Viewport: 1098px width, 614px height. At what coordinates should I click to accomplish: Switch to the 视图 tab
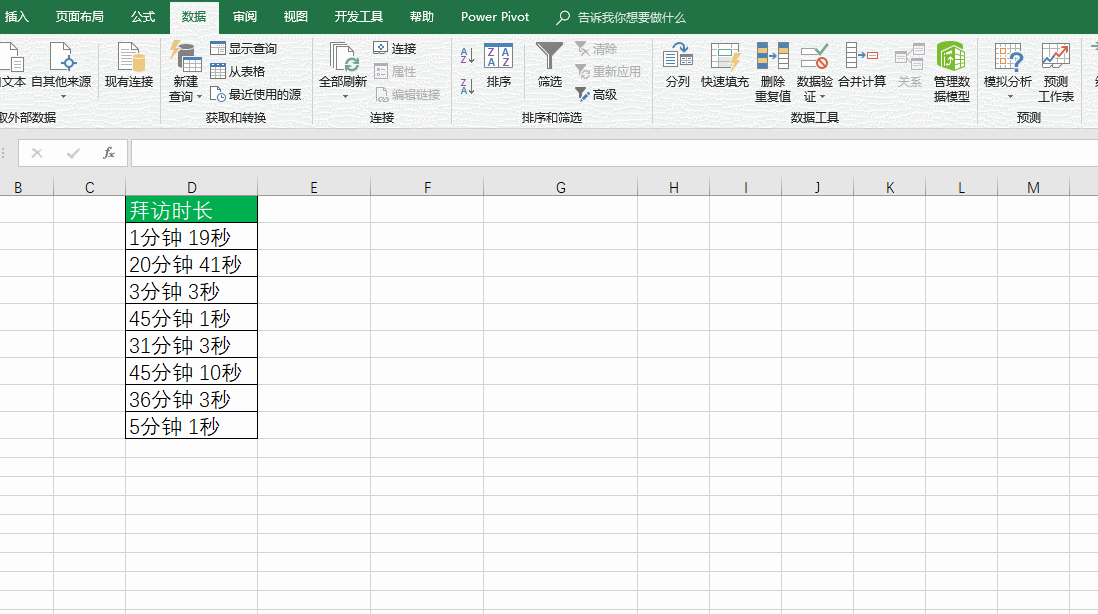[296, 17]
